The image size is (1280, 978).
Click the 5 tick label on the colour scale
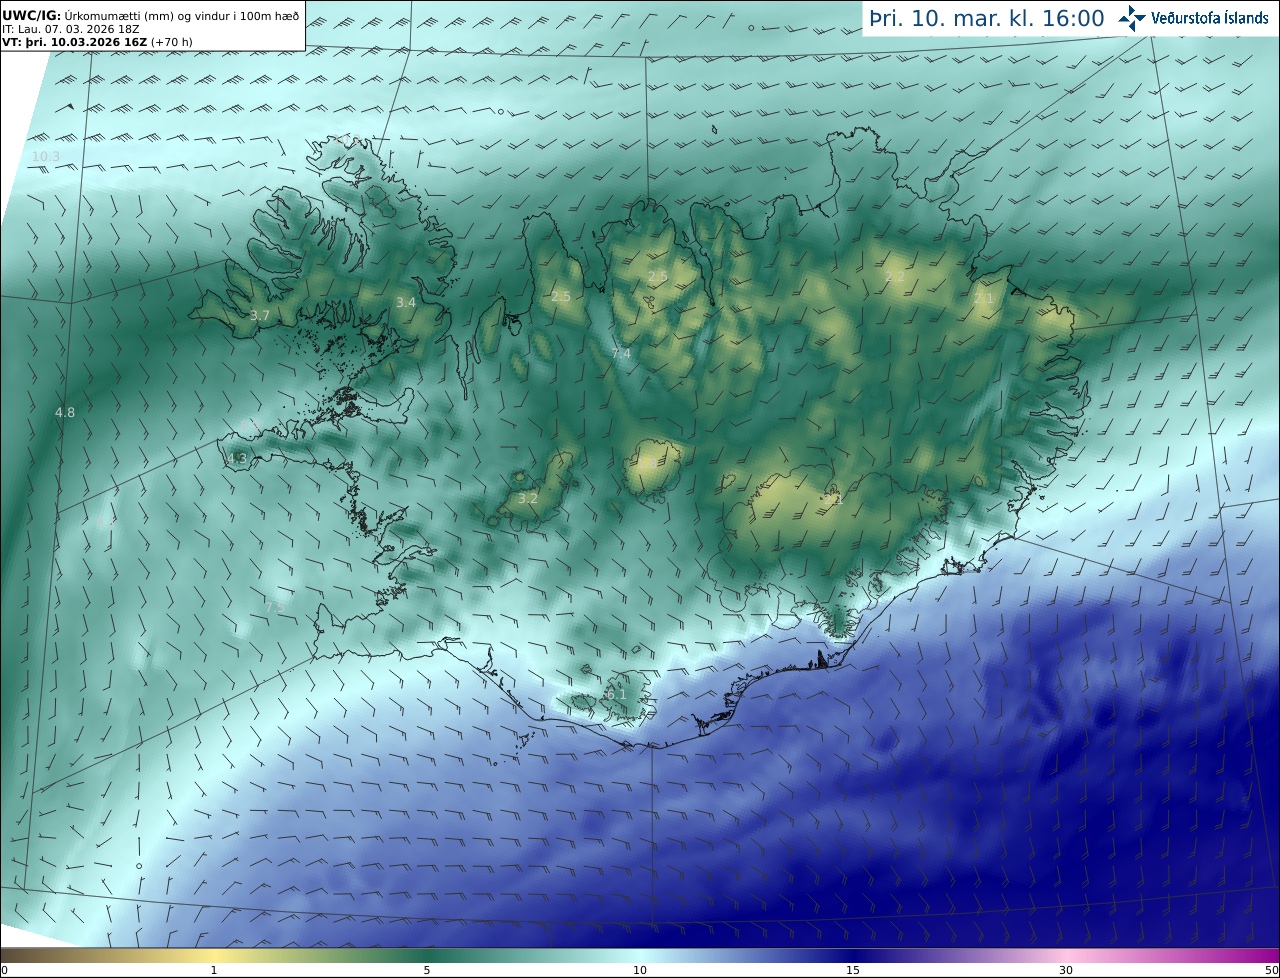coord(427,970)
